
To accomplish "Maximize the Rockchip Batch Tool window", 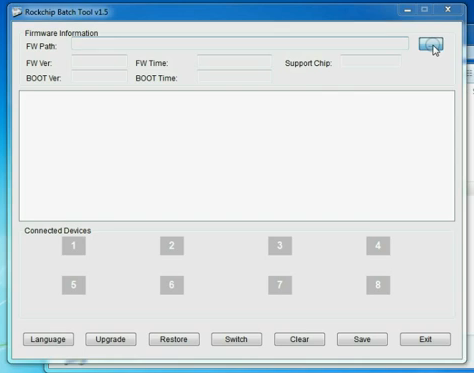I will pos(424,10).
